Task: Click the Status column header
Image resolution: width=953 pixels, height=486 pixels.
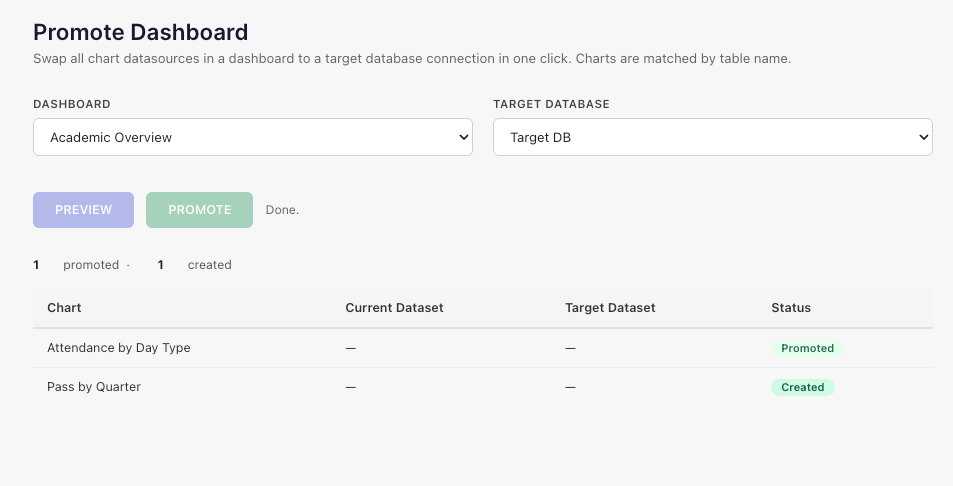Action: [x=791, y=308]
